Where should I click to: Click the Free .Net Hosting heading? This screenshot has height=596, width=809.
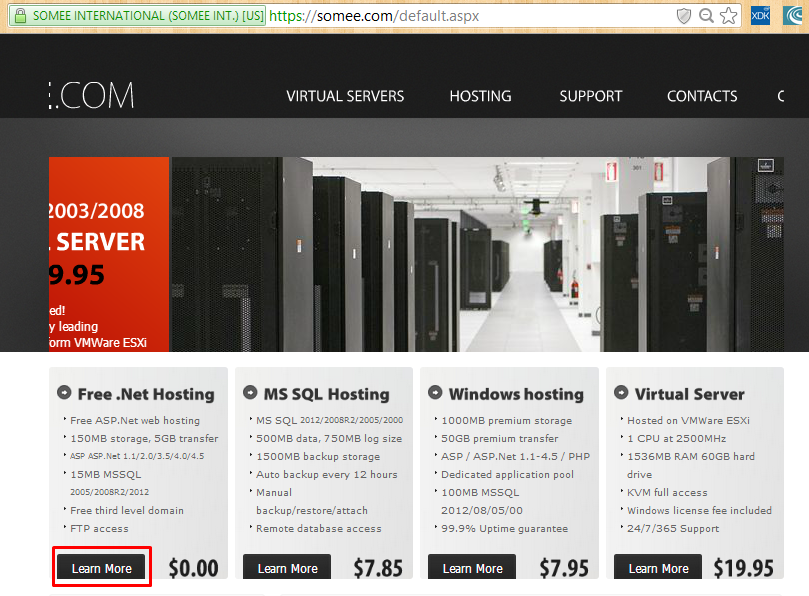click(x=146, y=394)
